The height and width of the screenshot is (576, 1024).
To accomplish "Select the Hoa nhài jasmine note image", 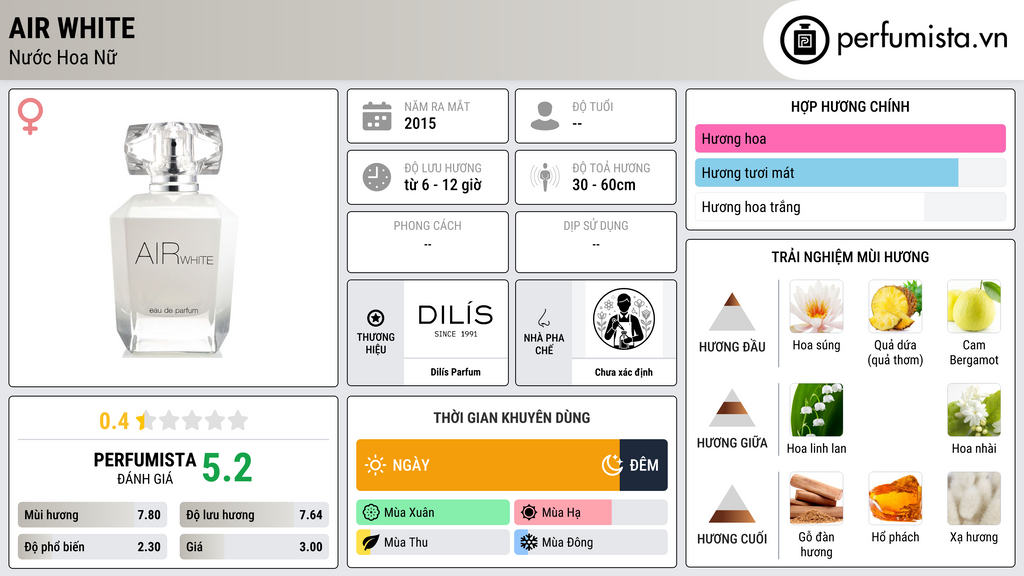I will 974,410.
